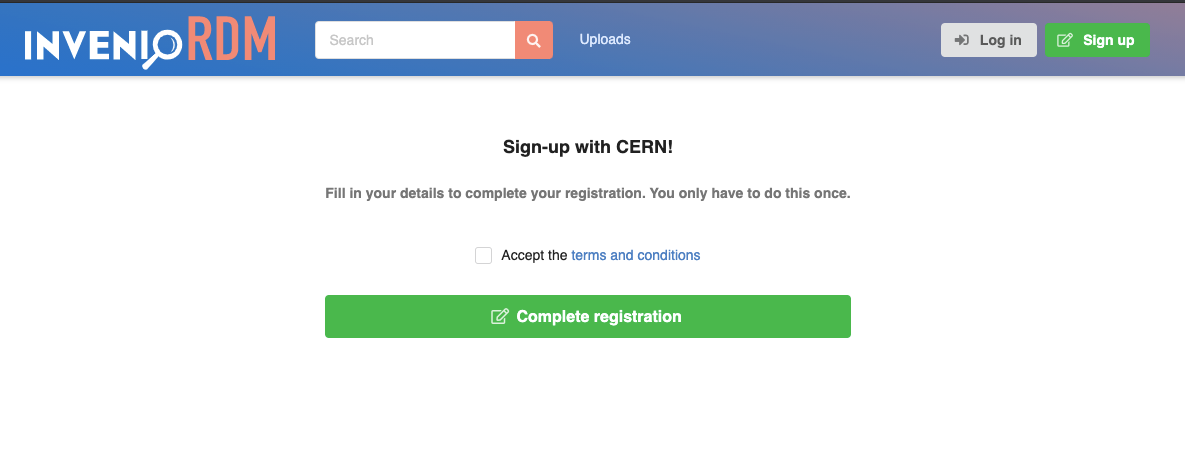This screenshot has width=1185, height=471.
Task: Open the Uploads menu item
Action: coord(605,39)
